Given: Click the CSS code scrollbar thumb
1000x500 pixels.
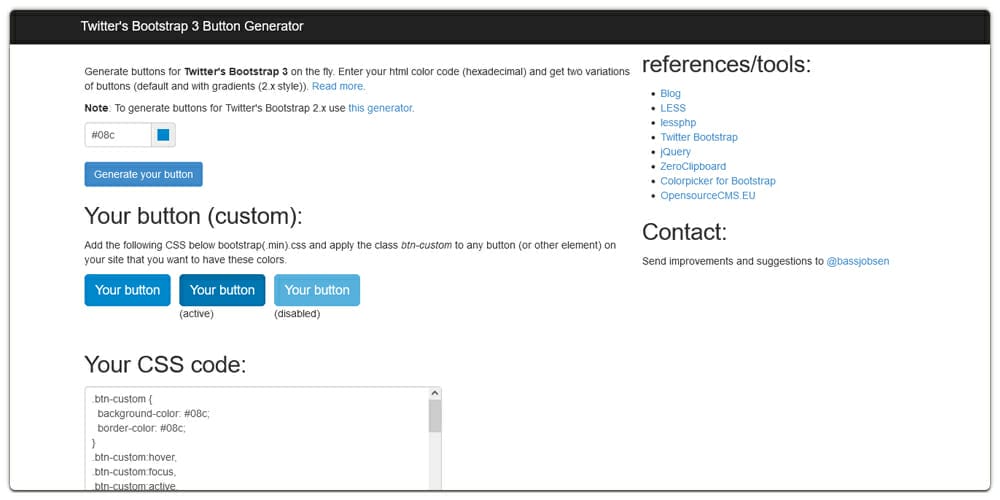Looking at the screenshot, I should pyautogui.click(x=435, y=416).
